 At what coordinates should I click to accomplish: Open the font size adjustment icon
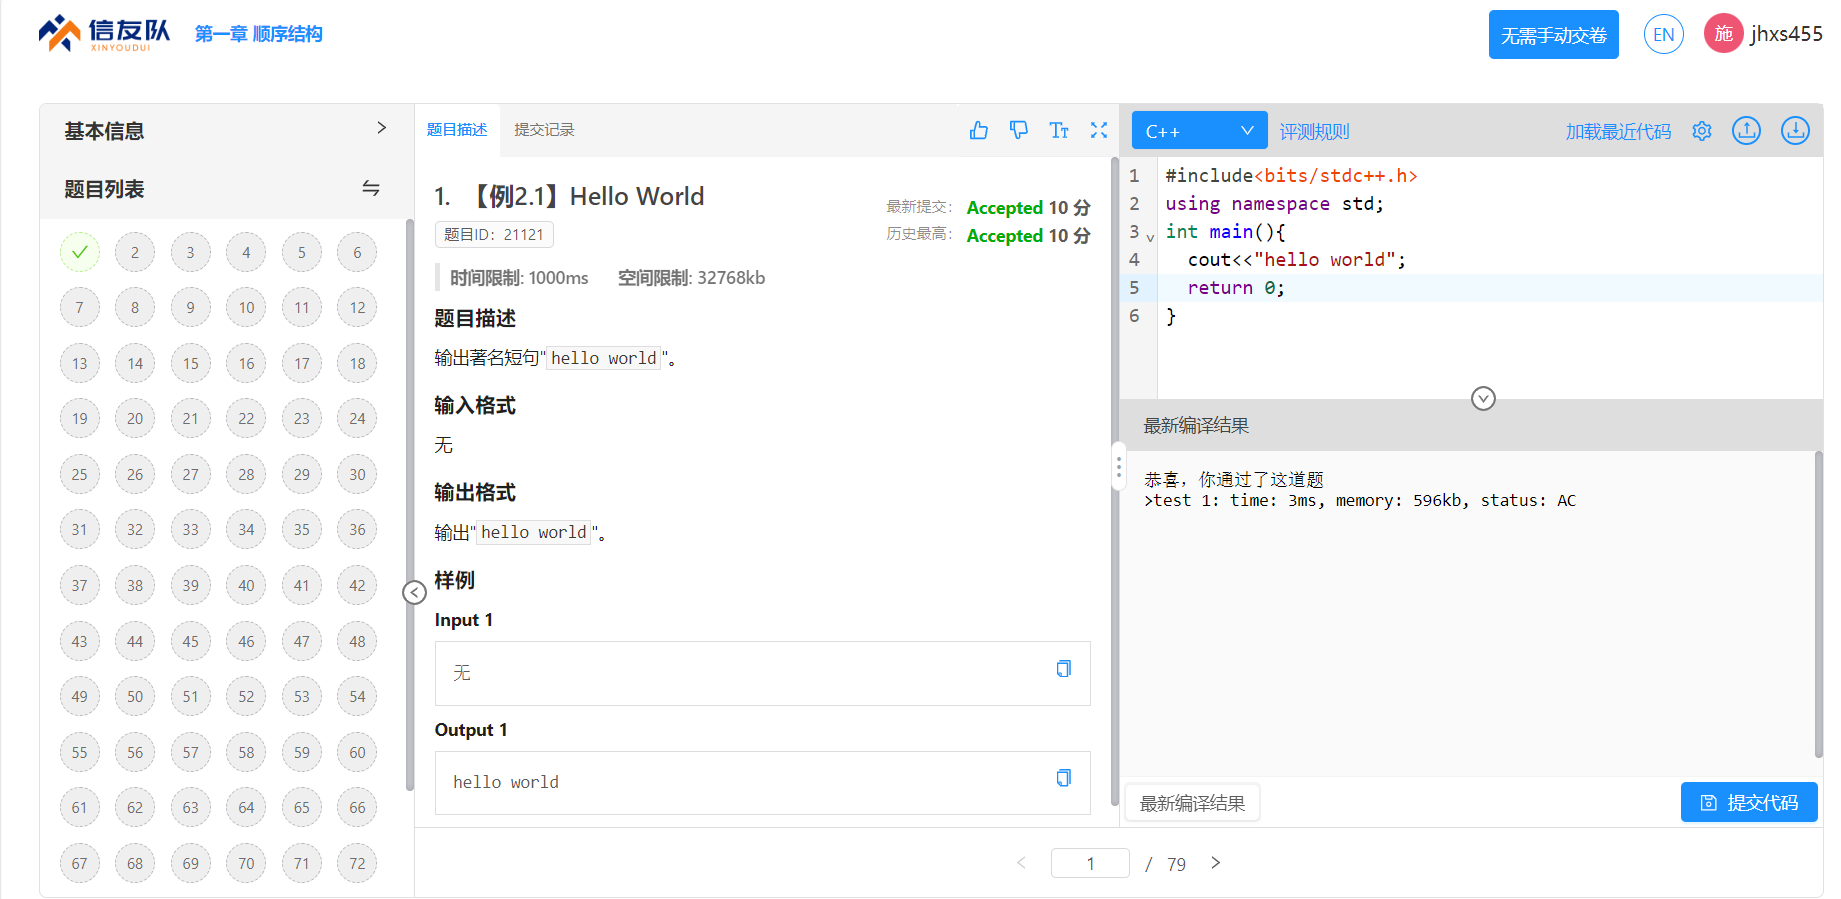click(1059, 130)
